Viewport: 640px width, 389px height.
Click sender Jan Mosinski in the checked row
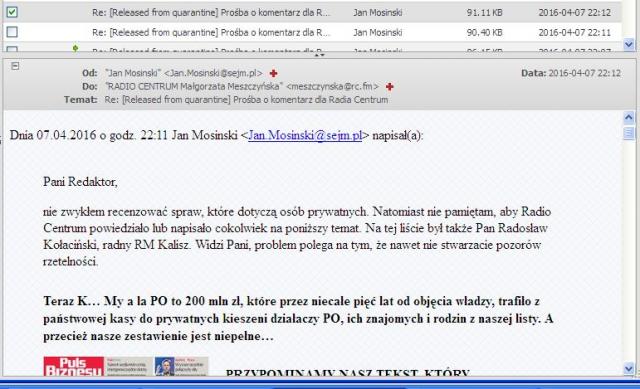click(x=378, y=13)
